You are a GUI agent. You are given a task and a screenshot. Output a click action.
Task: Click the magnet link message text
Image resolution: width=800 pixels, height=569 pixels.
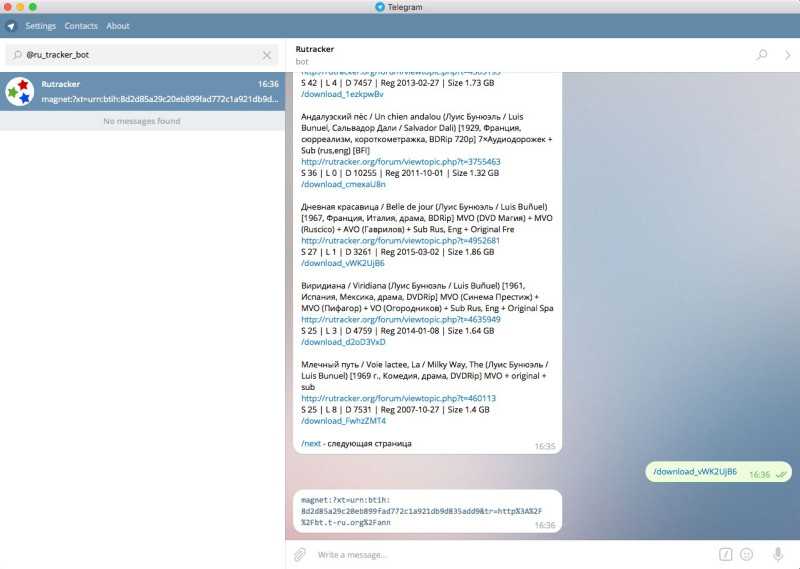(x=421, y=511)
